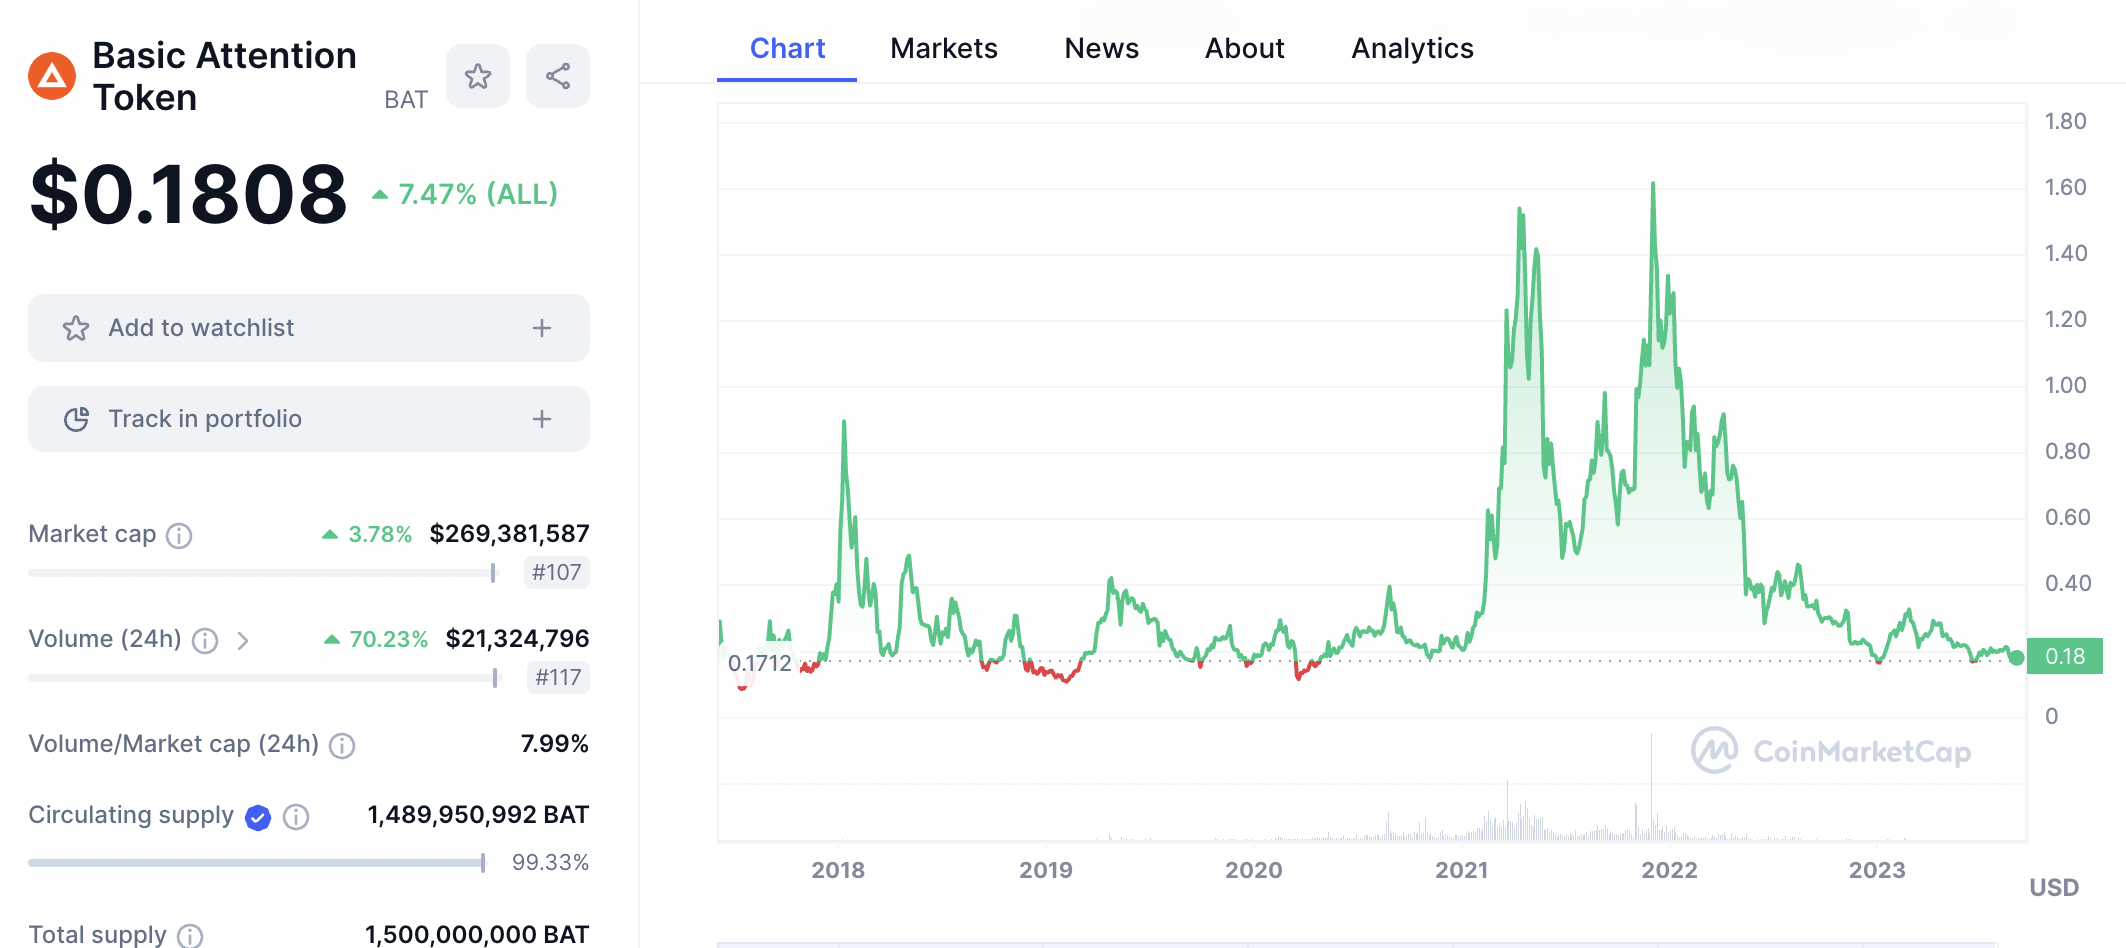Viewport: 2126px width, 948px height.
Task: Open the Market cap info tooltip icon
Action: pyautogui.click(x=179, y=536)
